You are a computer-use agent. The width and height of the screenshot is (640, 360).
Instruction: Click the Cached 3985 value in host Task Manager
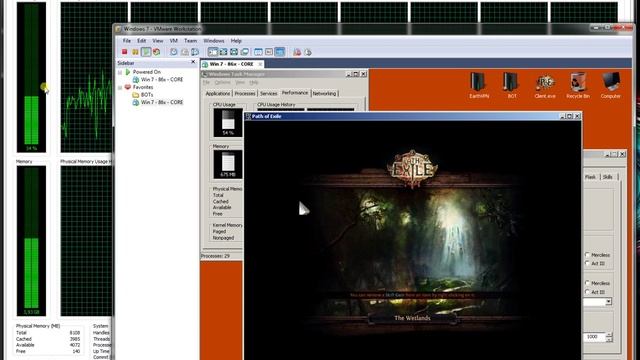click(x=75, y=339)
